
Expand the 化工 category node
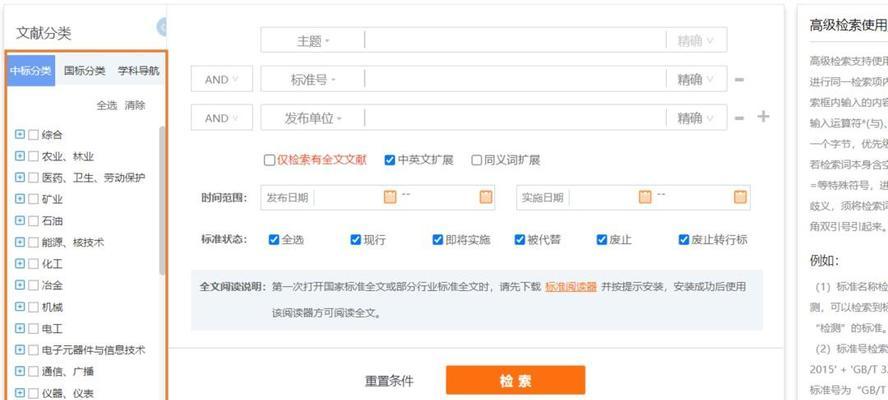20,263
